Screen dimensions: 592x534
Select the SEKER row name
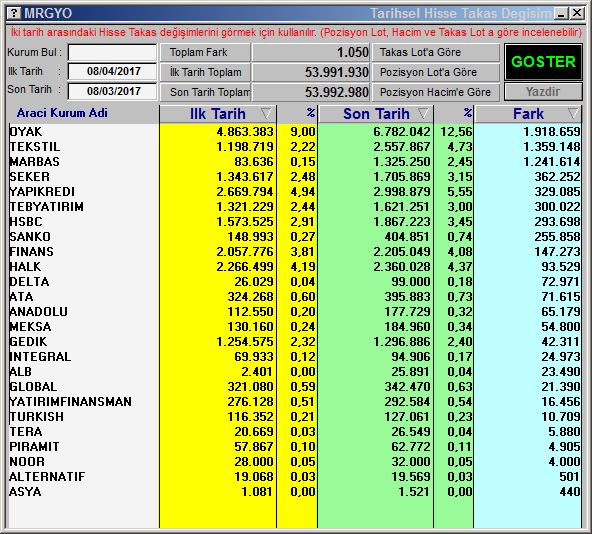tap(29, 177)
